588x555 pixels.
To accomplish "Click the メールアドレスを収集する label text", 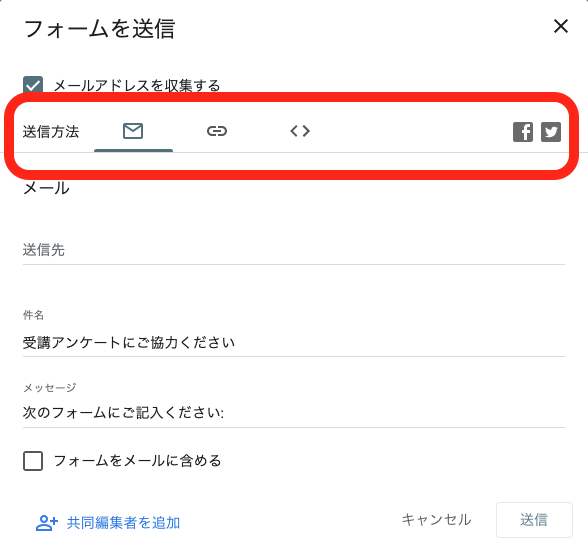I will point(137,86).
